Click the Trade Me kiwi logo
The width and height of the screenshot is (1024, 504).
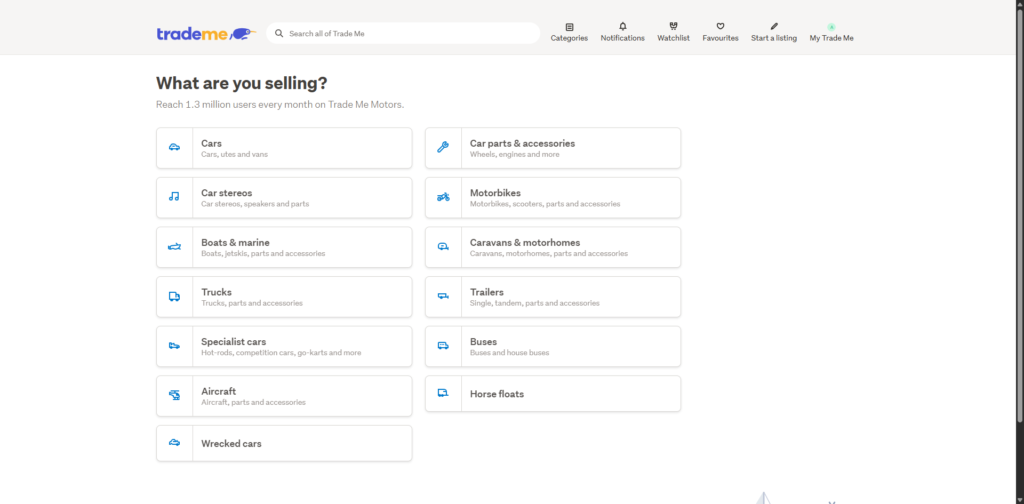coord(206,33)
